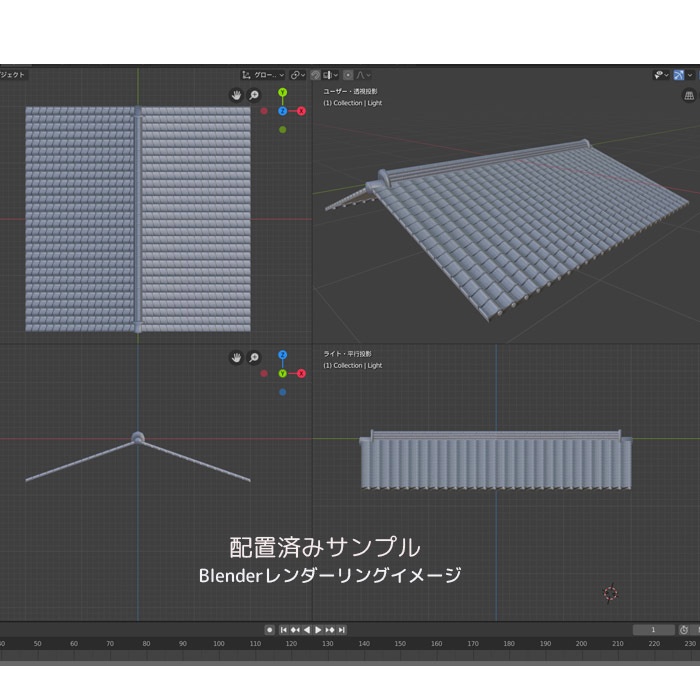
Task: Play the animation forward
Action: pyautogui.click(x=318, y=630)
